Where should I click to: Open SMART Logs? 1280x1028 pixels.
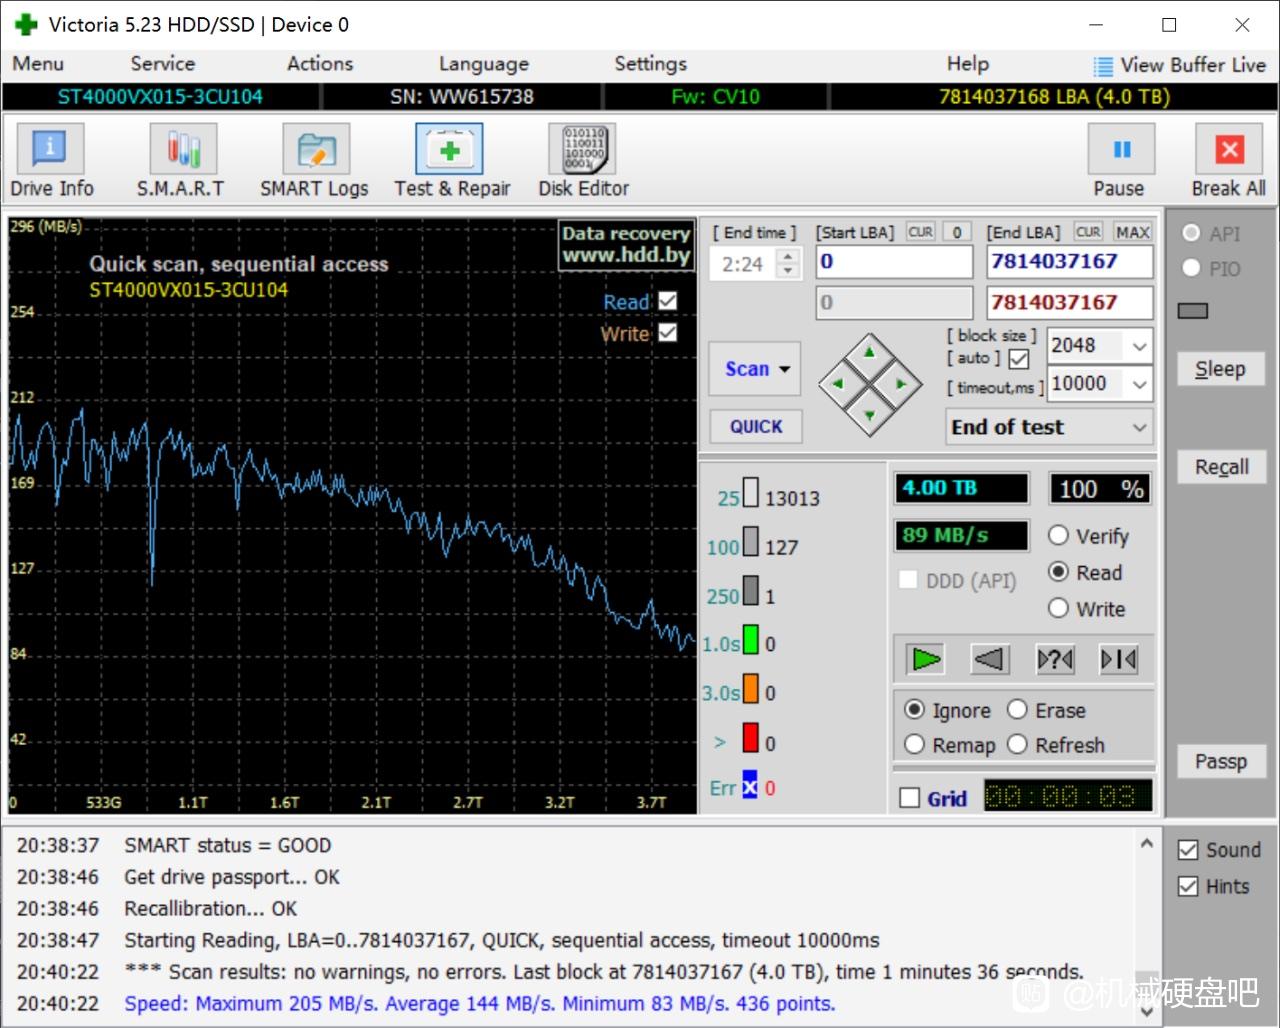click(316, 150)
